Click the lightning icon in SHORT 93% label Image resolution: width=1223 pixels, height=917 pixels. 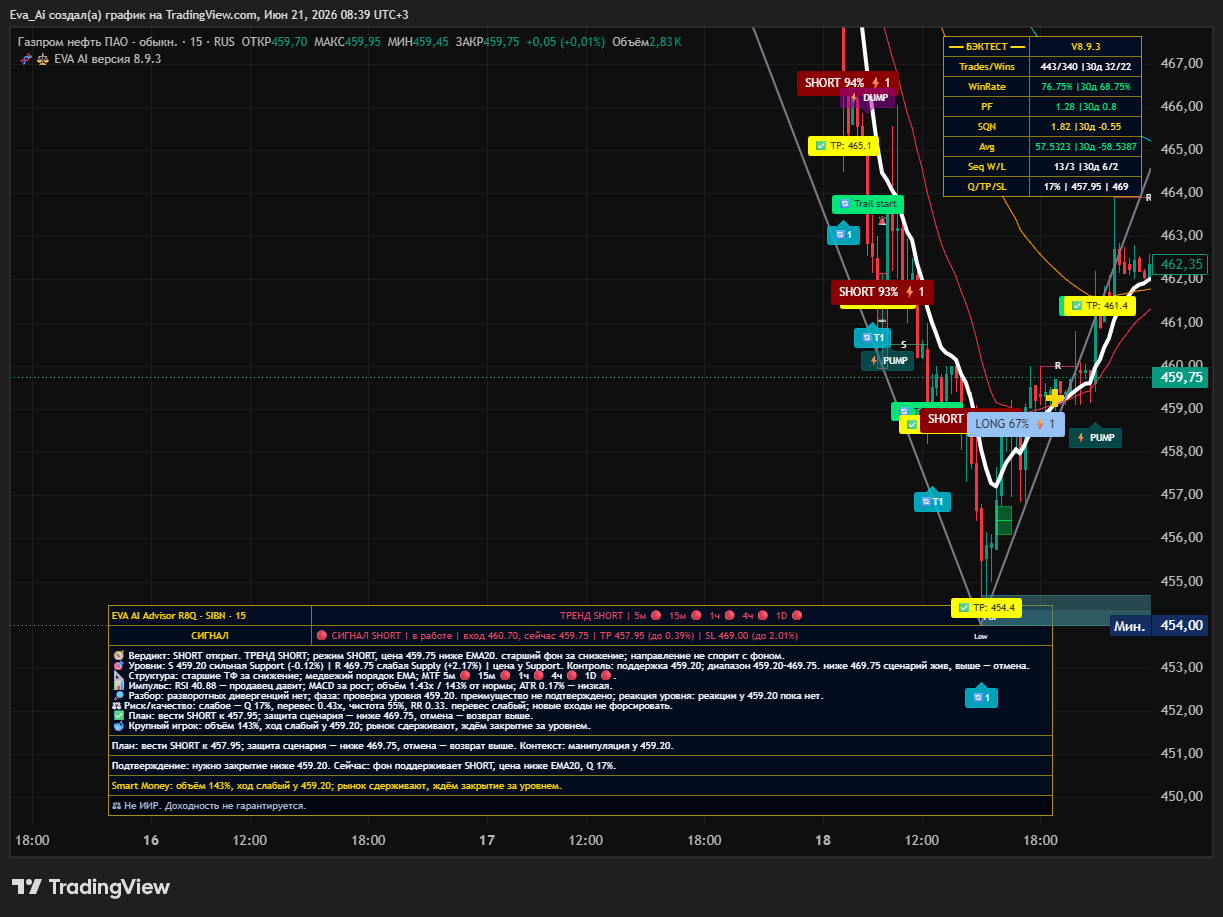(910, 292)
